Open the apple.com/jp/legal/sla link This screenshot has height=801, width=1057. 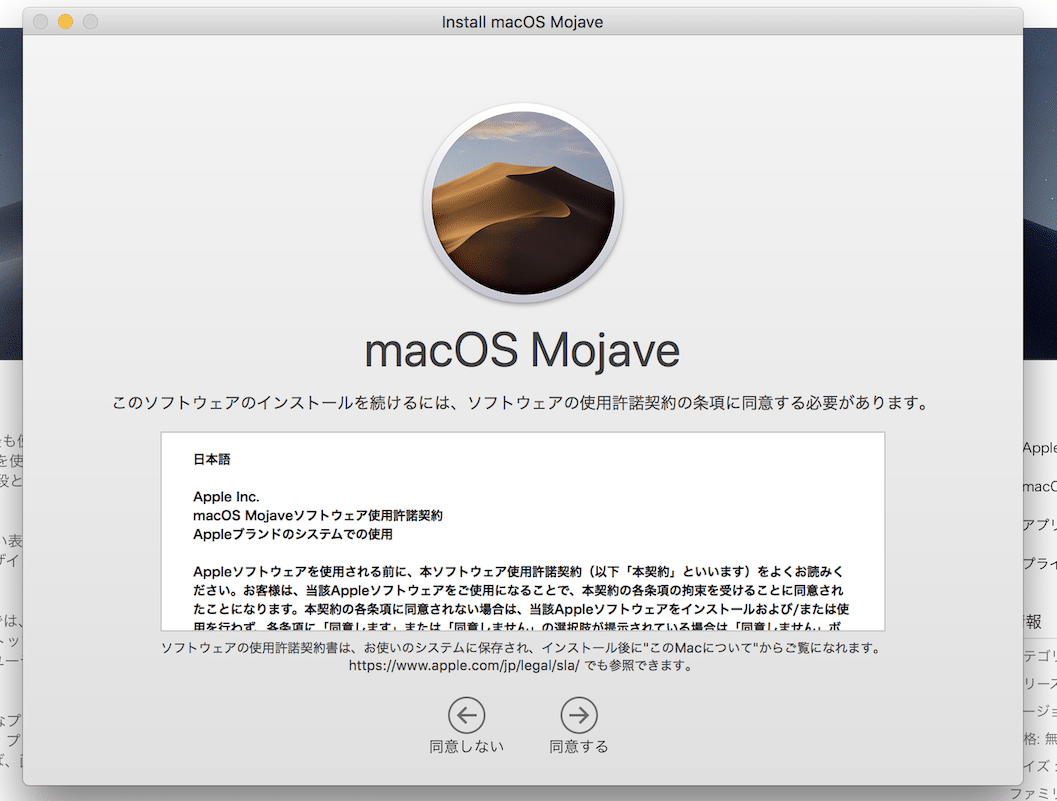[x=464, y=665]
